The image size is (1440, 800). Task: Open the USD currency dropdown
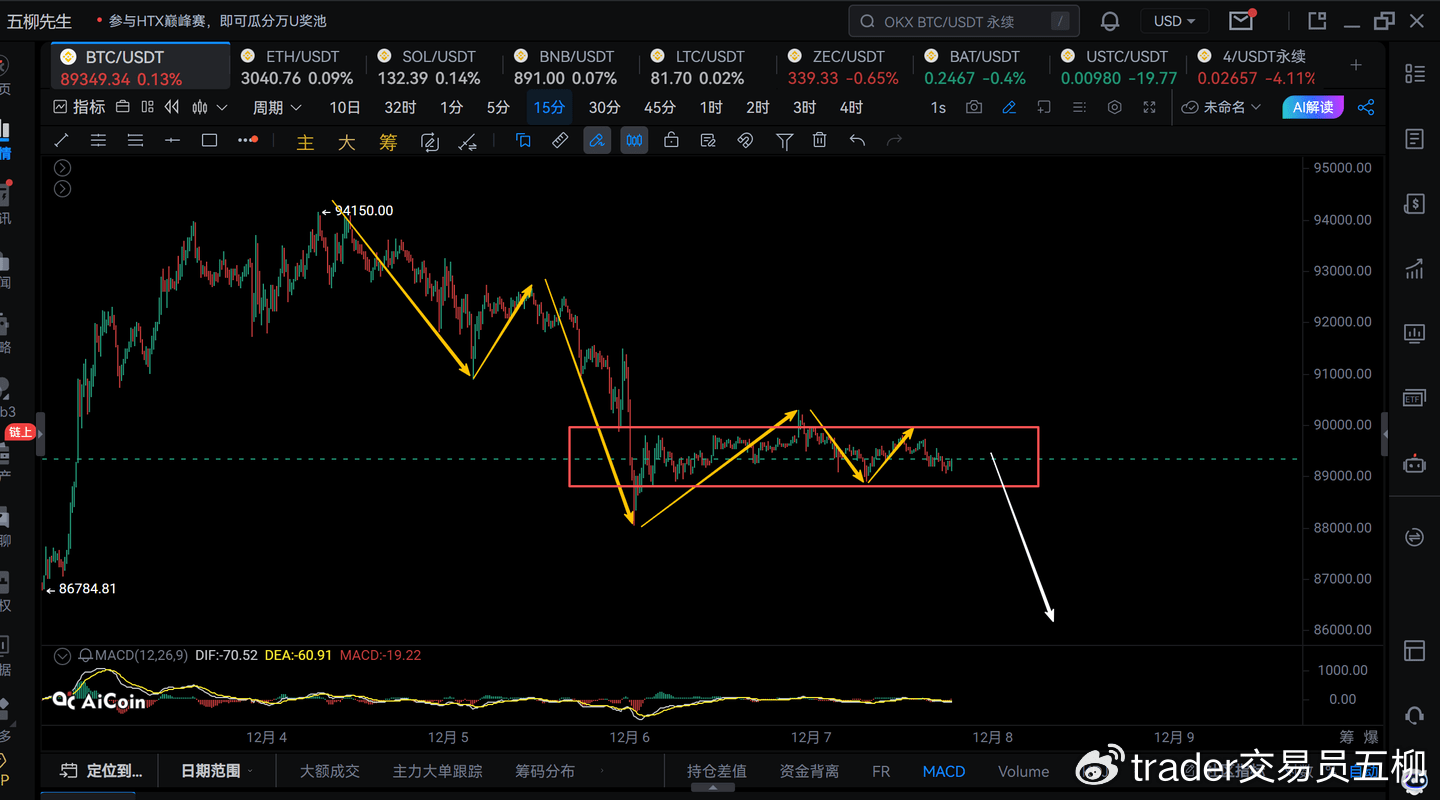point(1174,21)
